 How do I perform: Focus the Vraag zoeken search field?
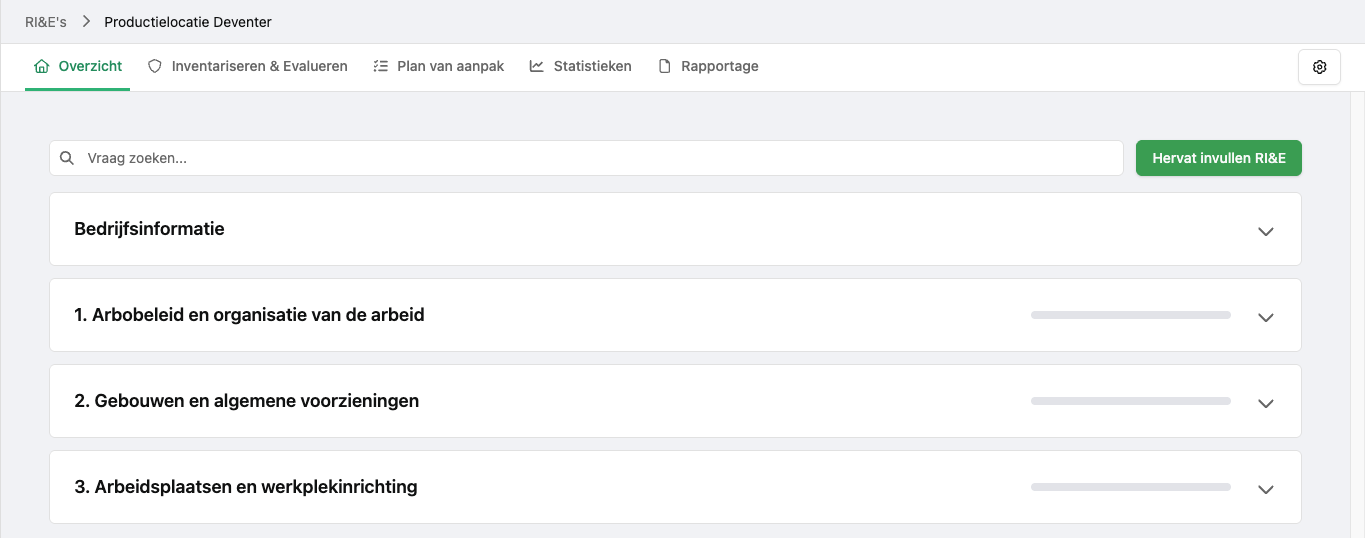600,158
